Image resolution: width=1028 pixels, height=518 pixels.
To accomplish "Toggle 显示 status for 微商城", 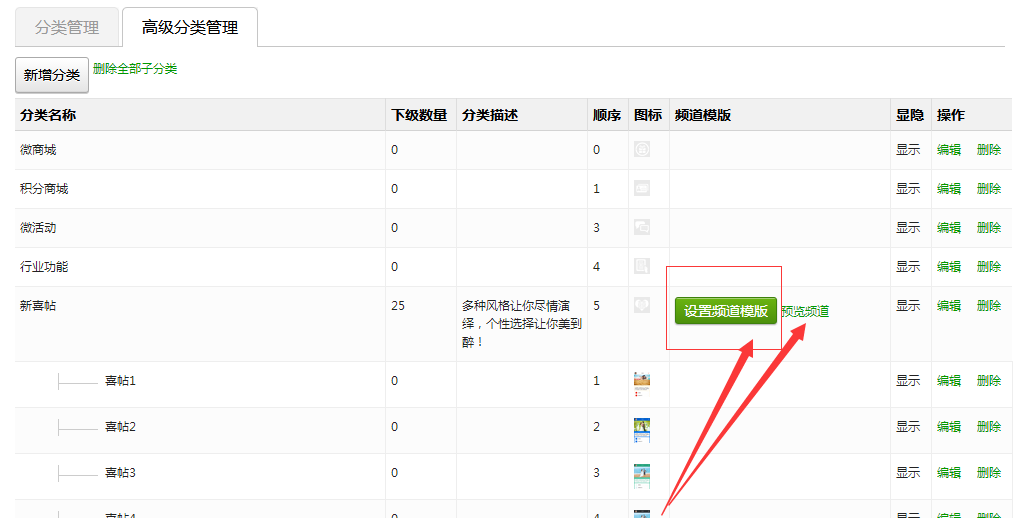I will (908, 150).
